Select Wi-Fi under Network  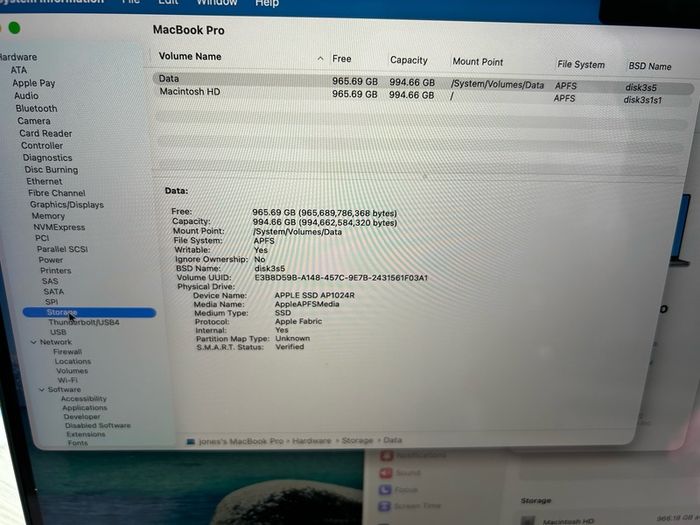click(67, 380)
